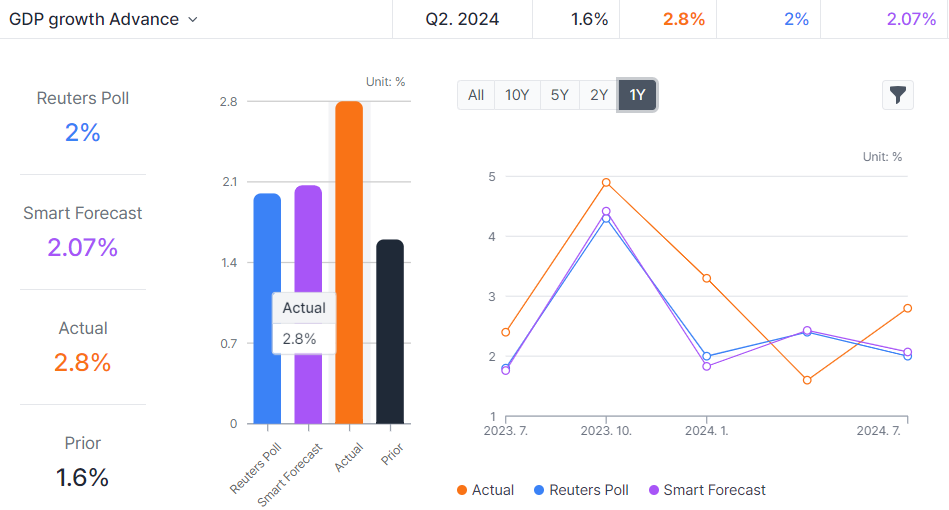Select the 5Y time range
The image size is (949, 510).
click(559, 95)
